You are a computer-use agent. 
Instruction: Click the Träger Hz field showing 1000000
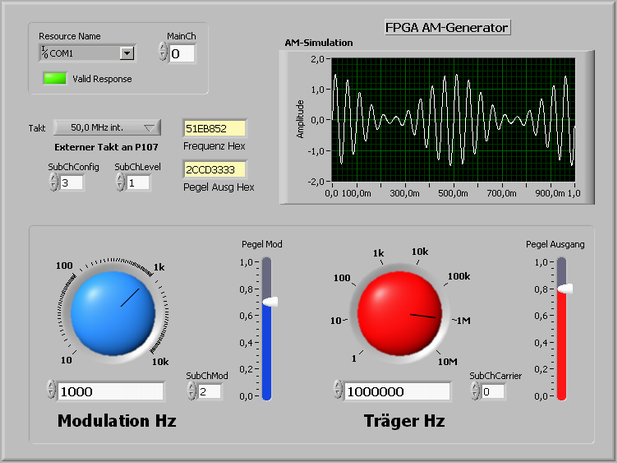[x=397, y=391]
